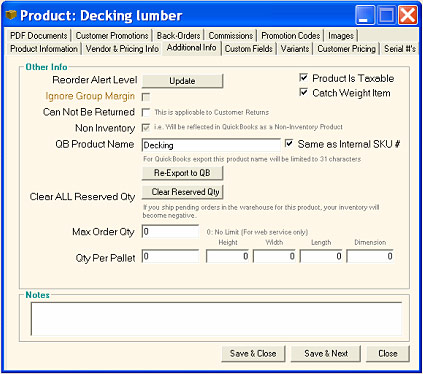Uncheck the Catch Weight Item checkbox
The width and height of the screenshot is (423, 374).
[303, 92]
